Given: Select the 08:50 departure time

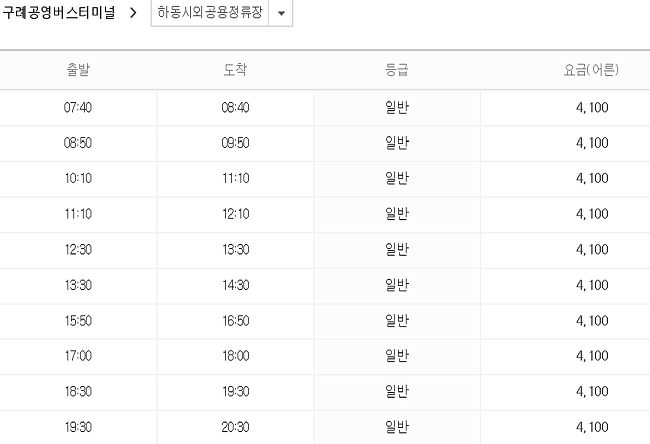Looking at the screenshot, I should coord(78,143).
